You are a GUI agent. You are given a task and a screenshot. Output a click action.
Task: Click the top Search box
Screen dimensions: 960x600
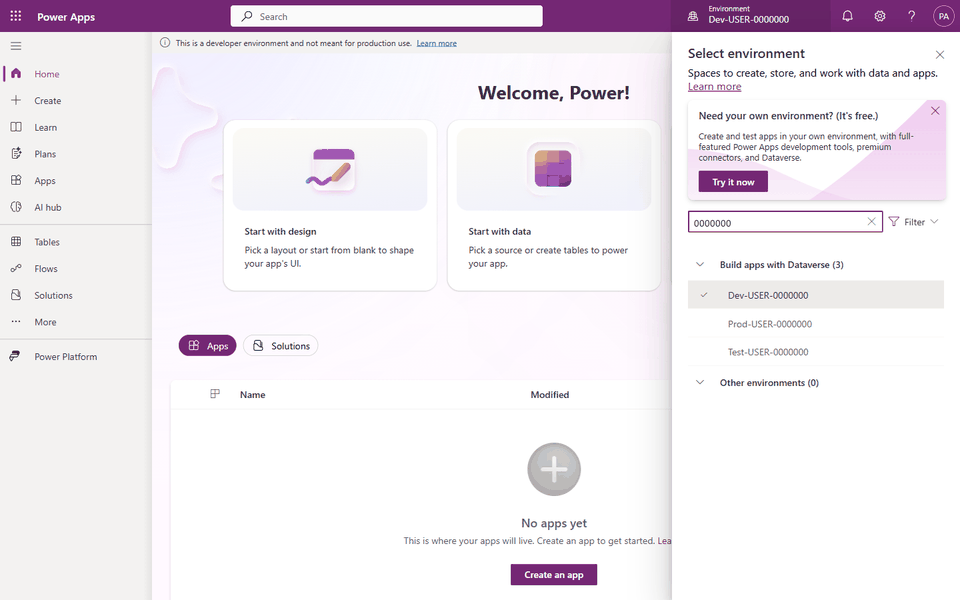coord(386,16)
